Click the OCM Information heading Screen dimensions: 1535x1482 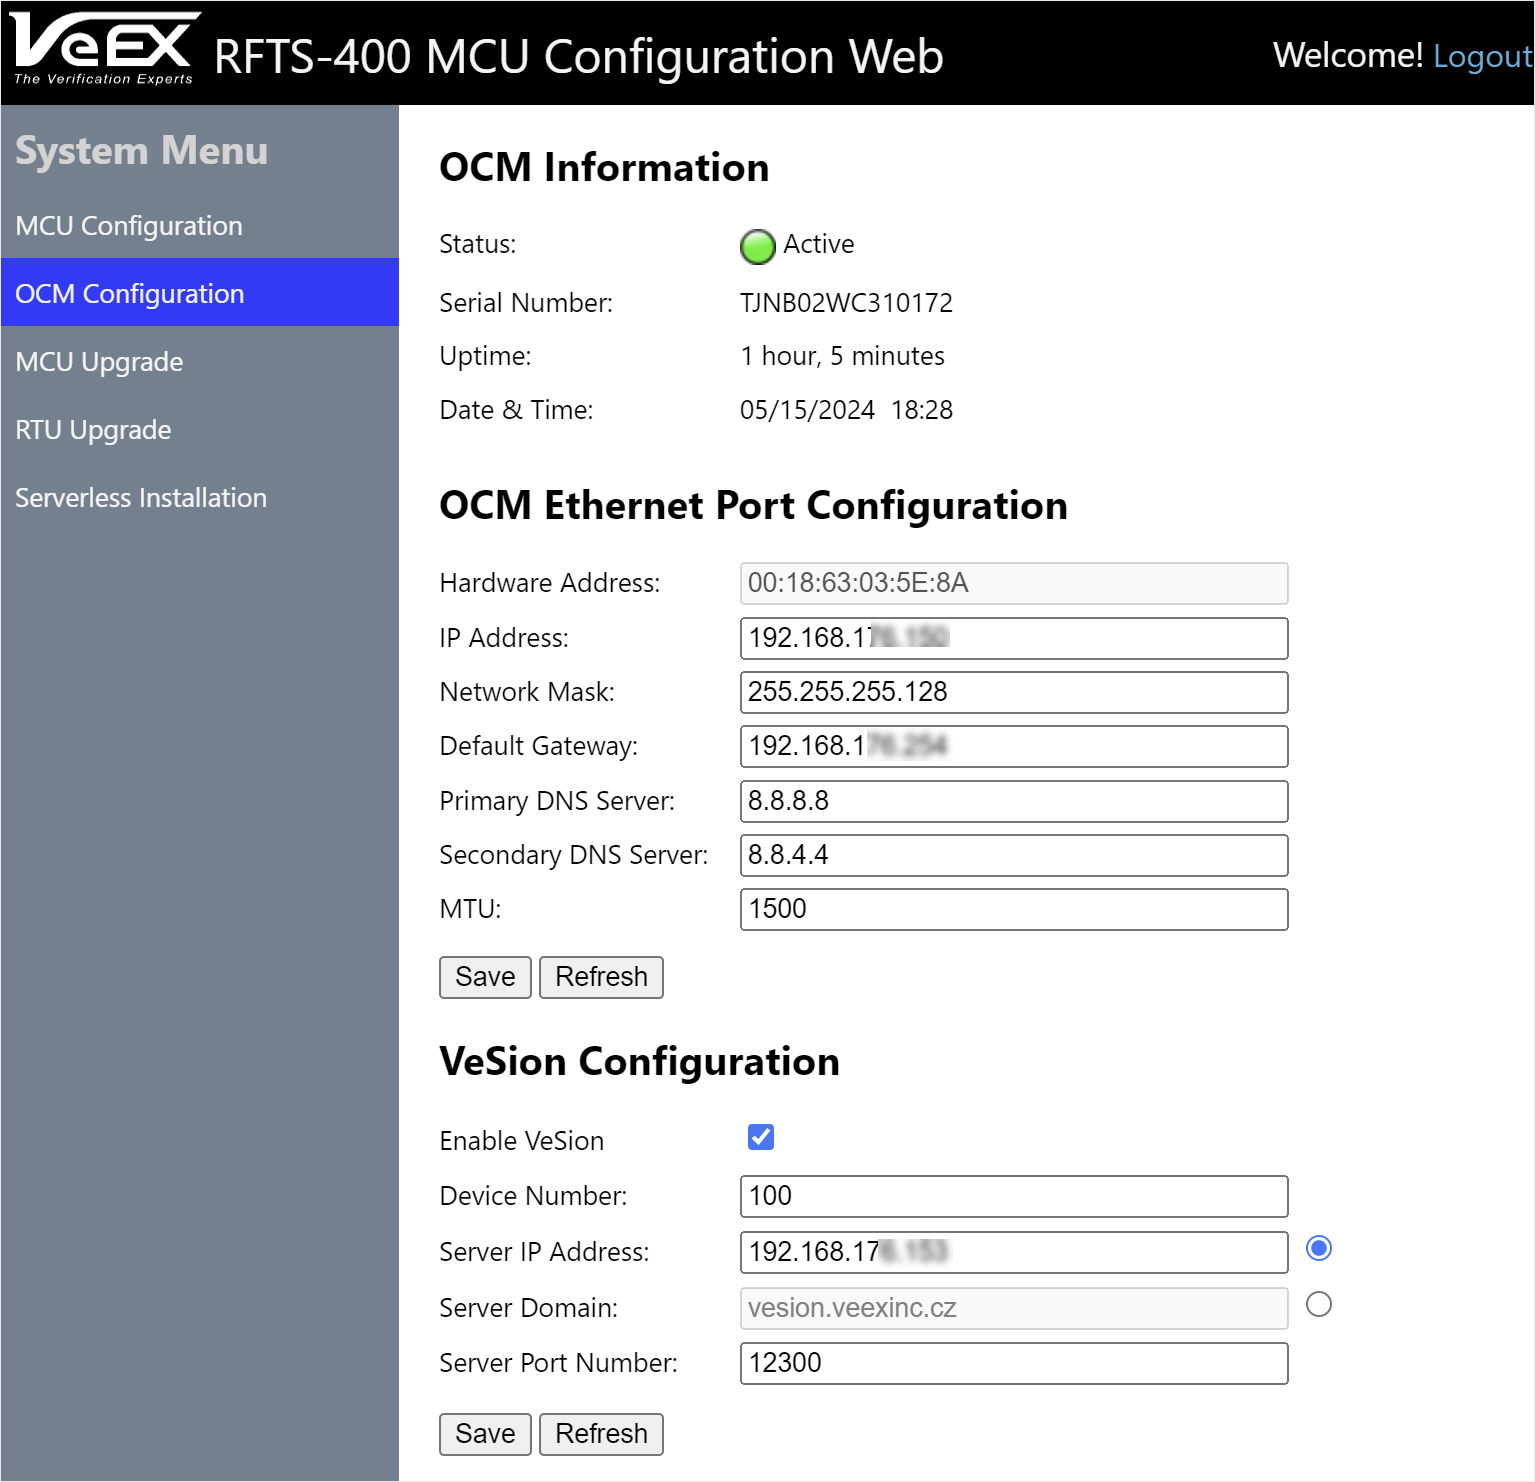point(604,167)
